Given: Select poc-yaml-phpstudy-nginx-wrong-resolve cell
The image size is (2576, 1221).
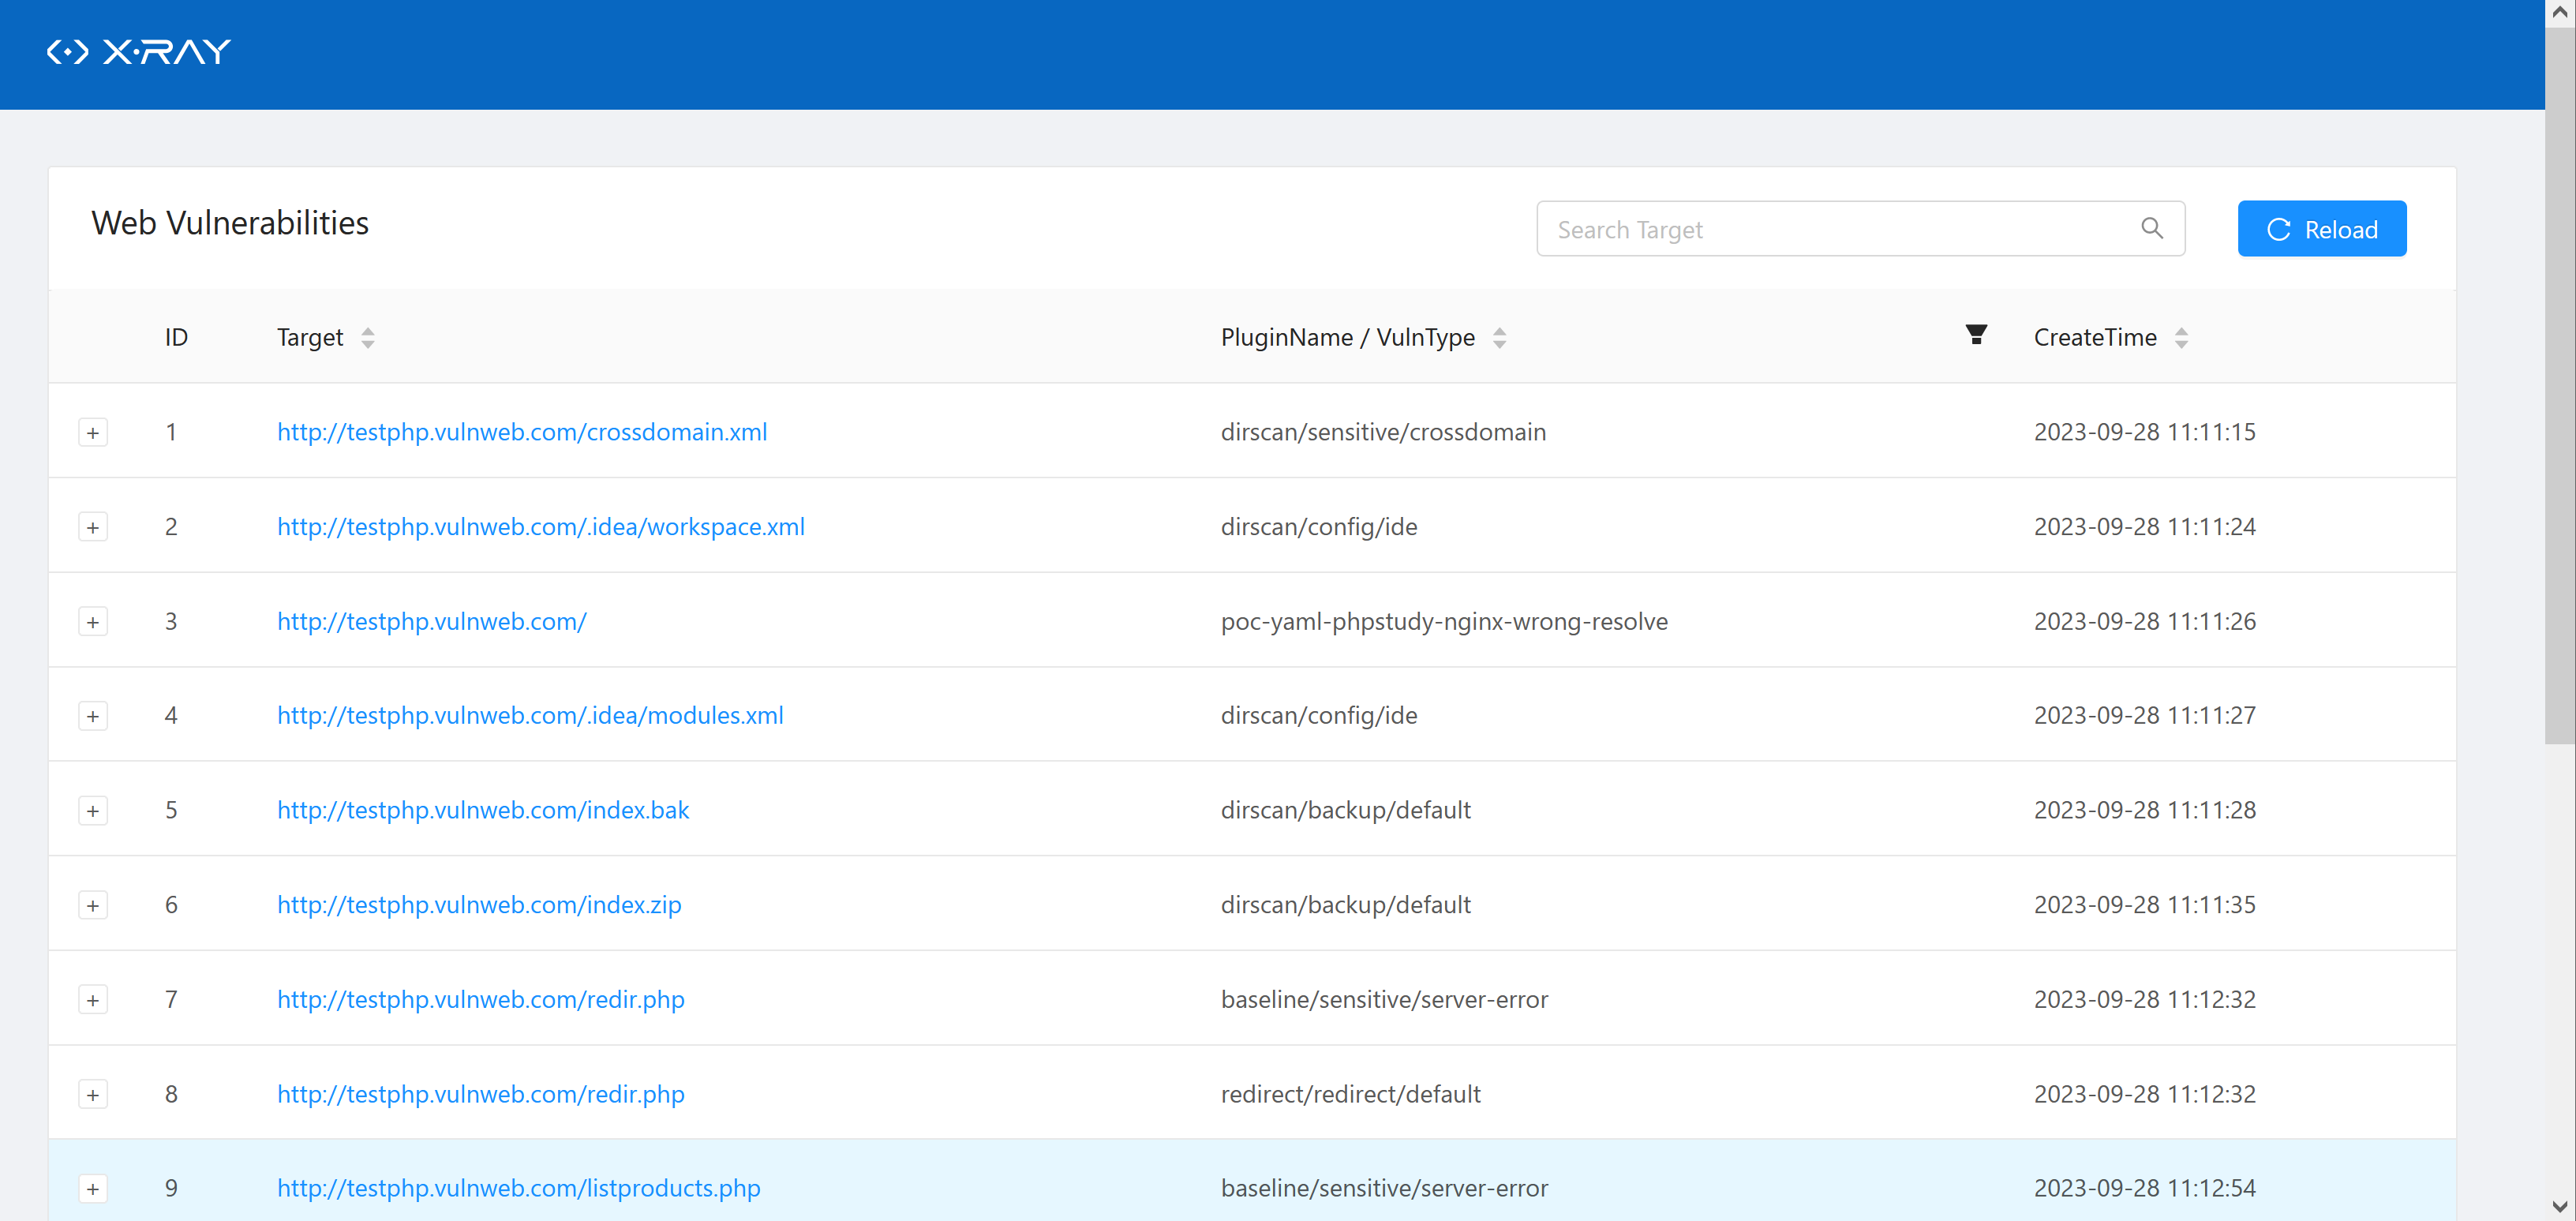Looking at the screenshot, I should tap(1444, 621).
